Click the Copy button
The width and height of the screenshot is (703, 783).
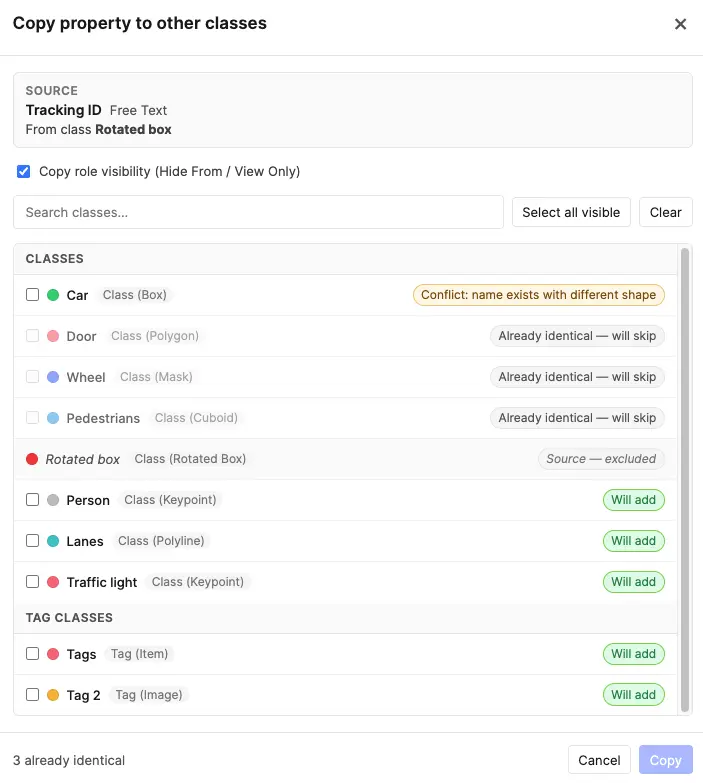tap(666, 760)
